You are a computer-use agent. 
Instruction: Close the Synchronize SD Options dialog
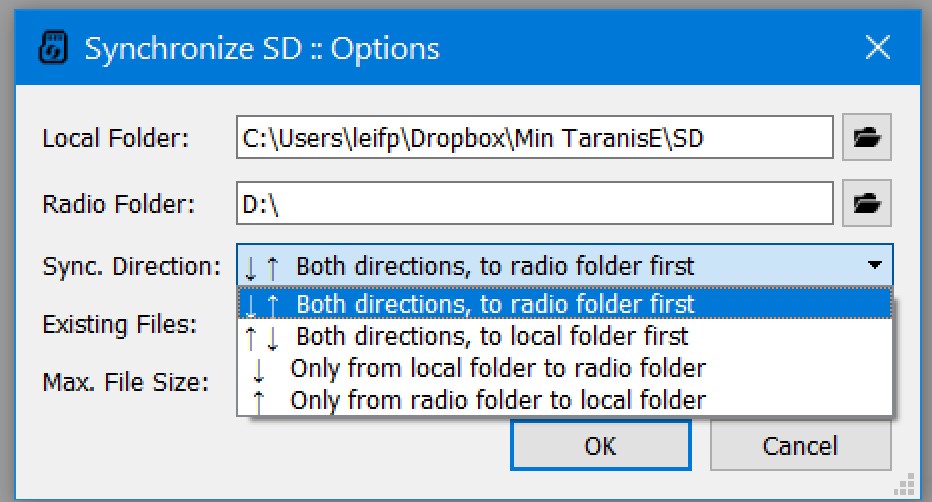pos(877,48)
